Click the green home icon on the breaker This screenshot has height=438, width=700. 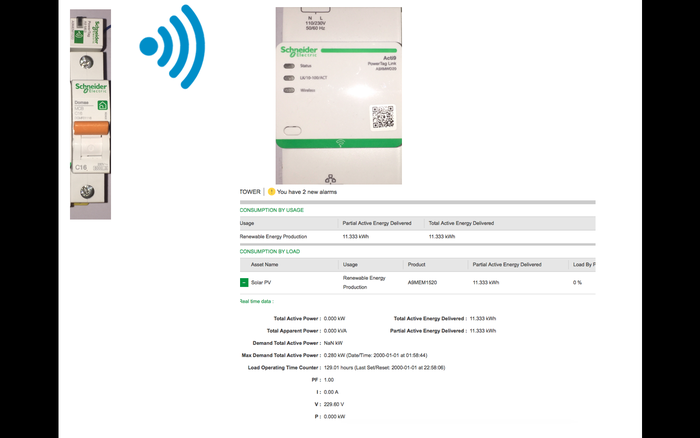point(102,105)
